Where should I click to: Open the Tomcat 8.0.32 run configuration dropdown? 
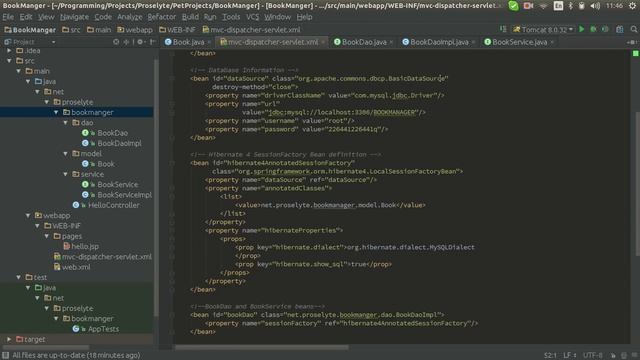pos(543,29)
